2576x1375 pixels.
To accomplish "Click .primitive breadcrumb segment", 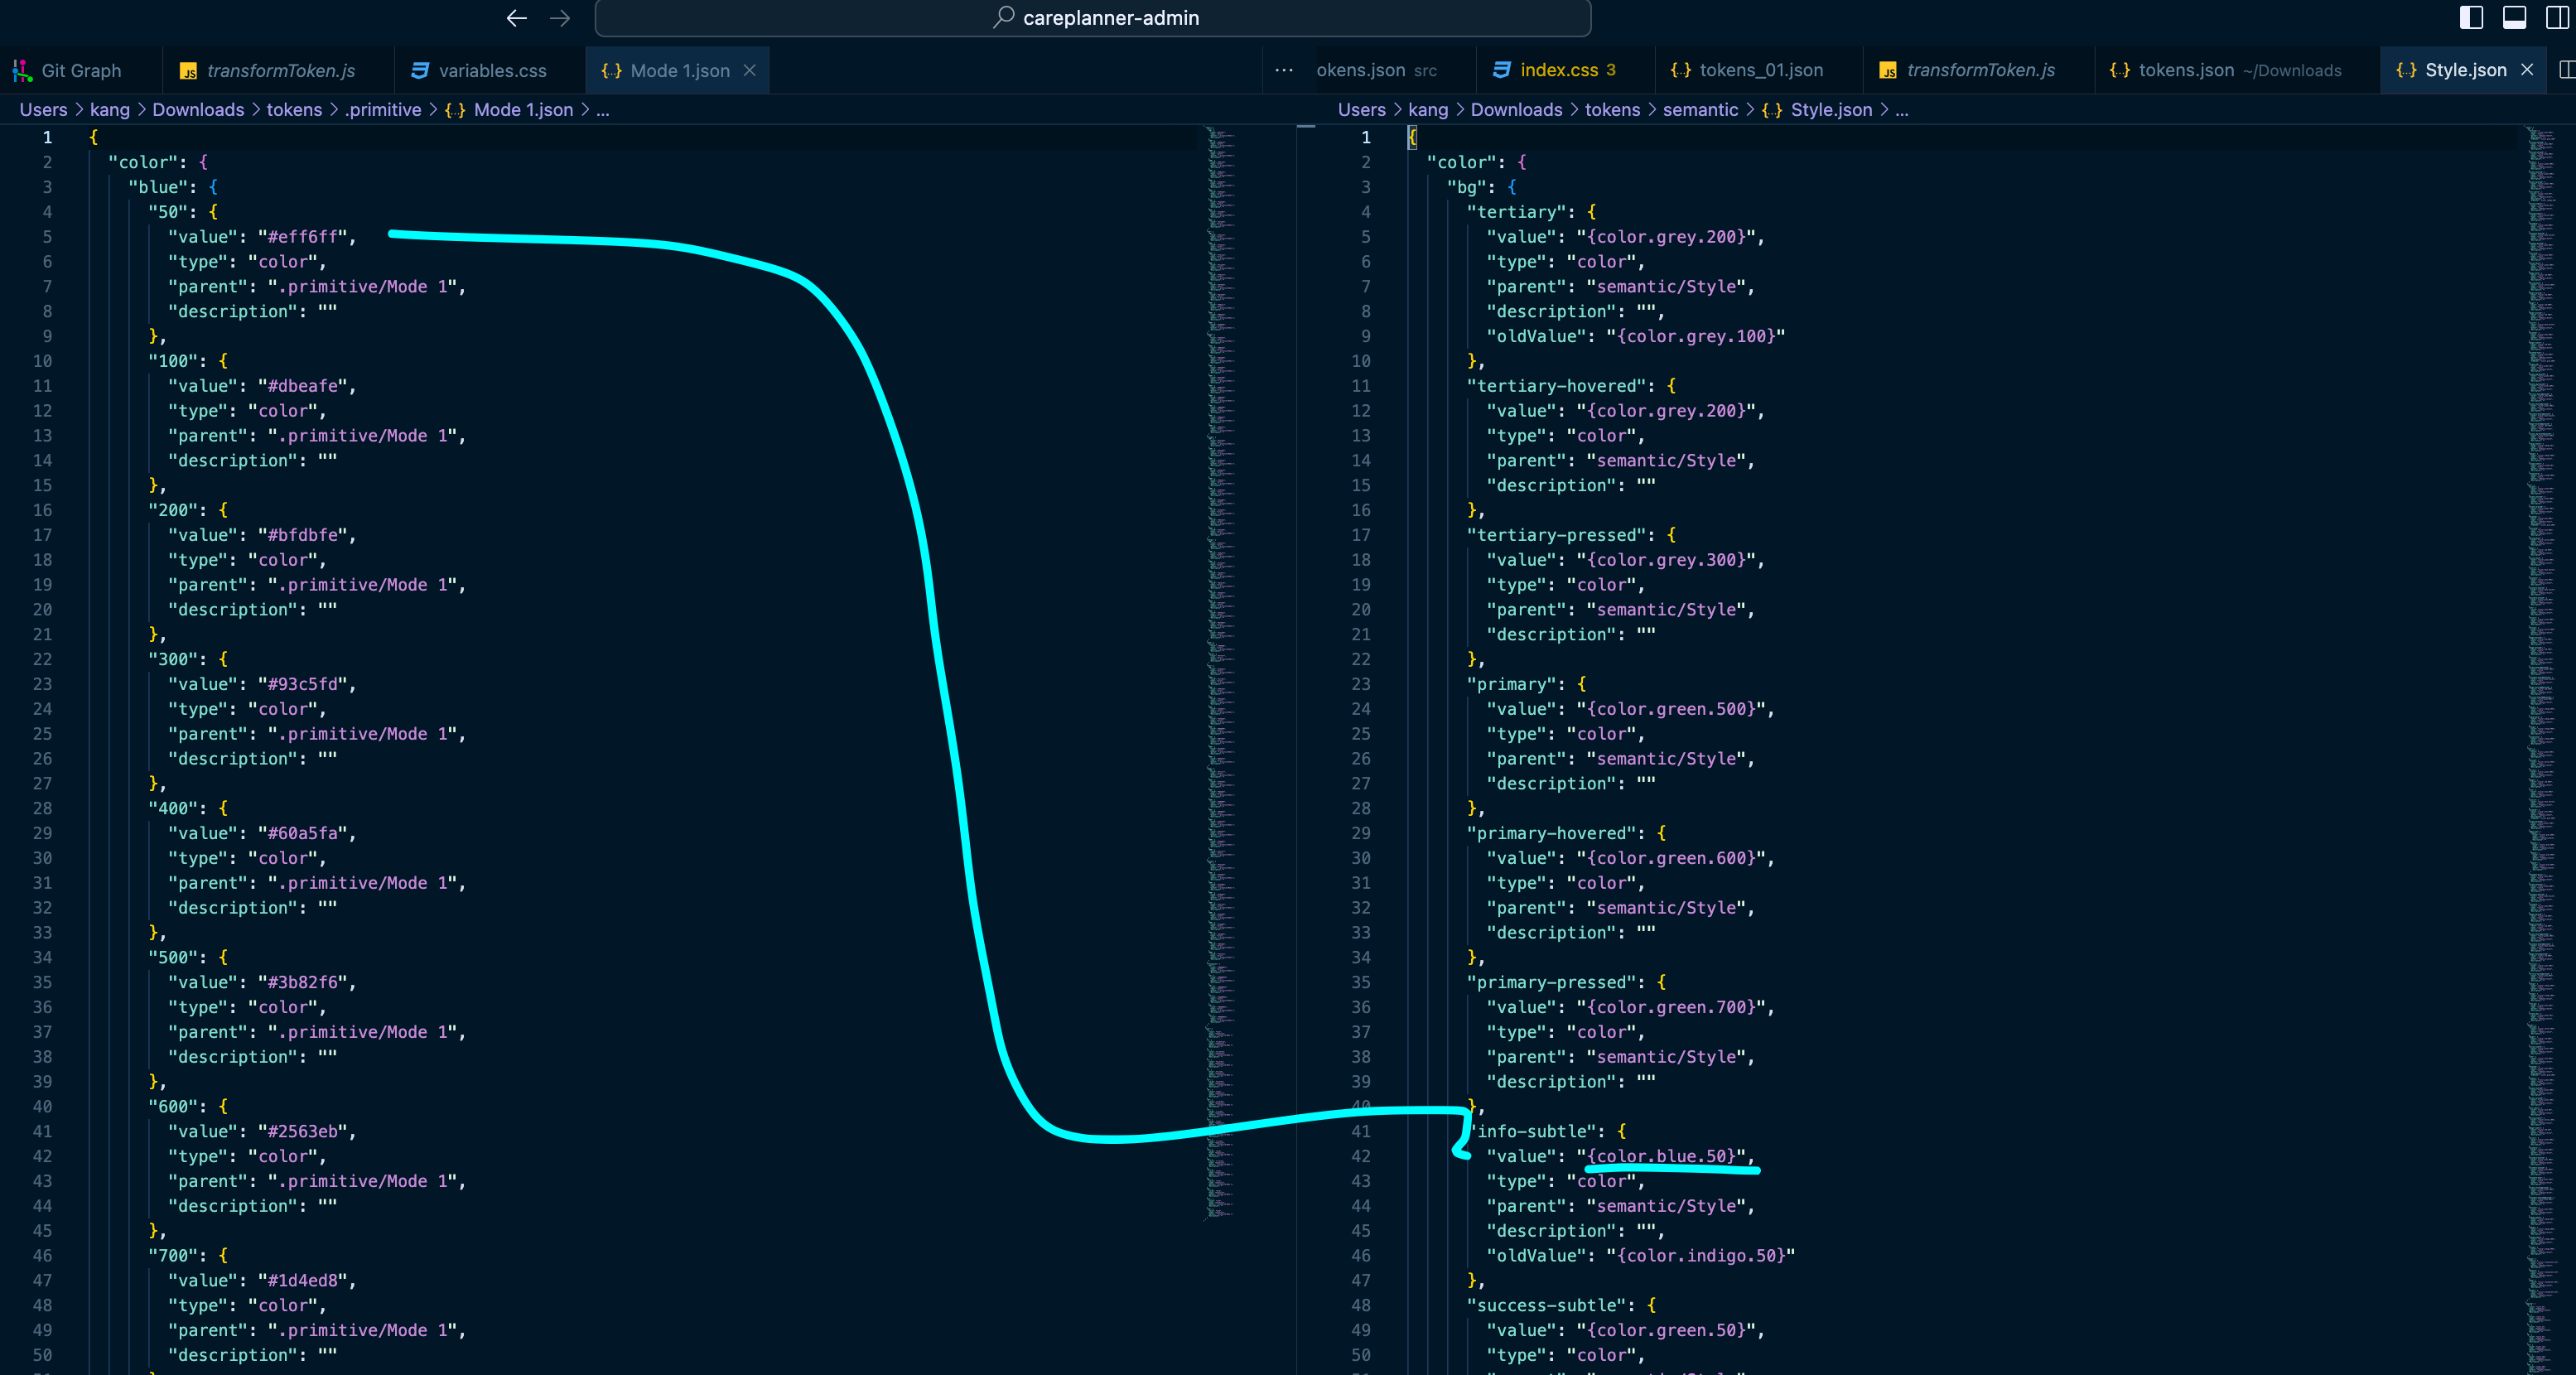I will [383, 110].
